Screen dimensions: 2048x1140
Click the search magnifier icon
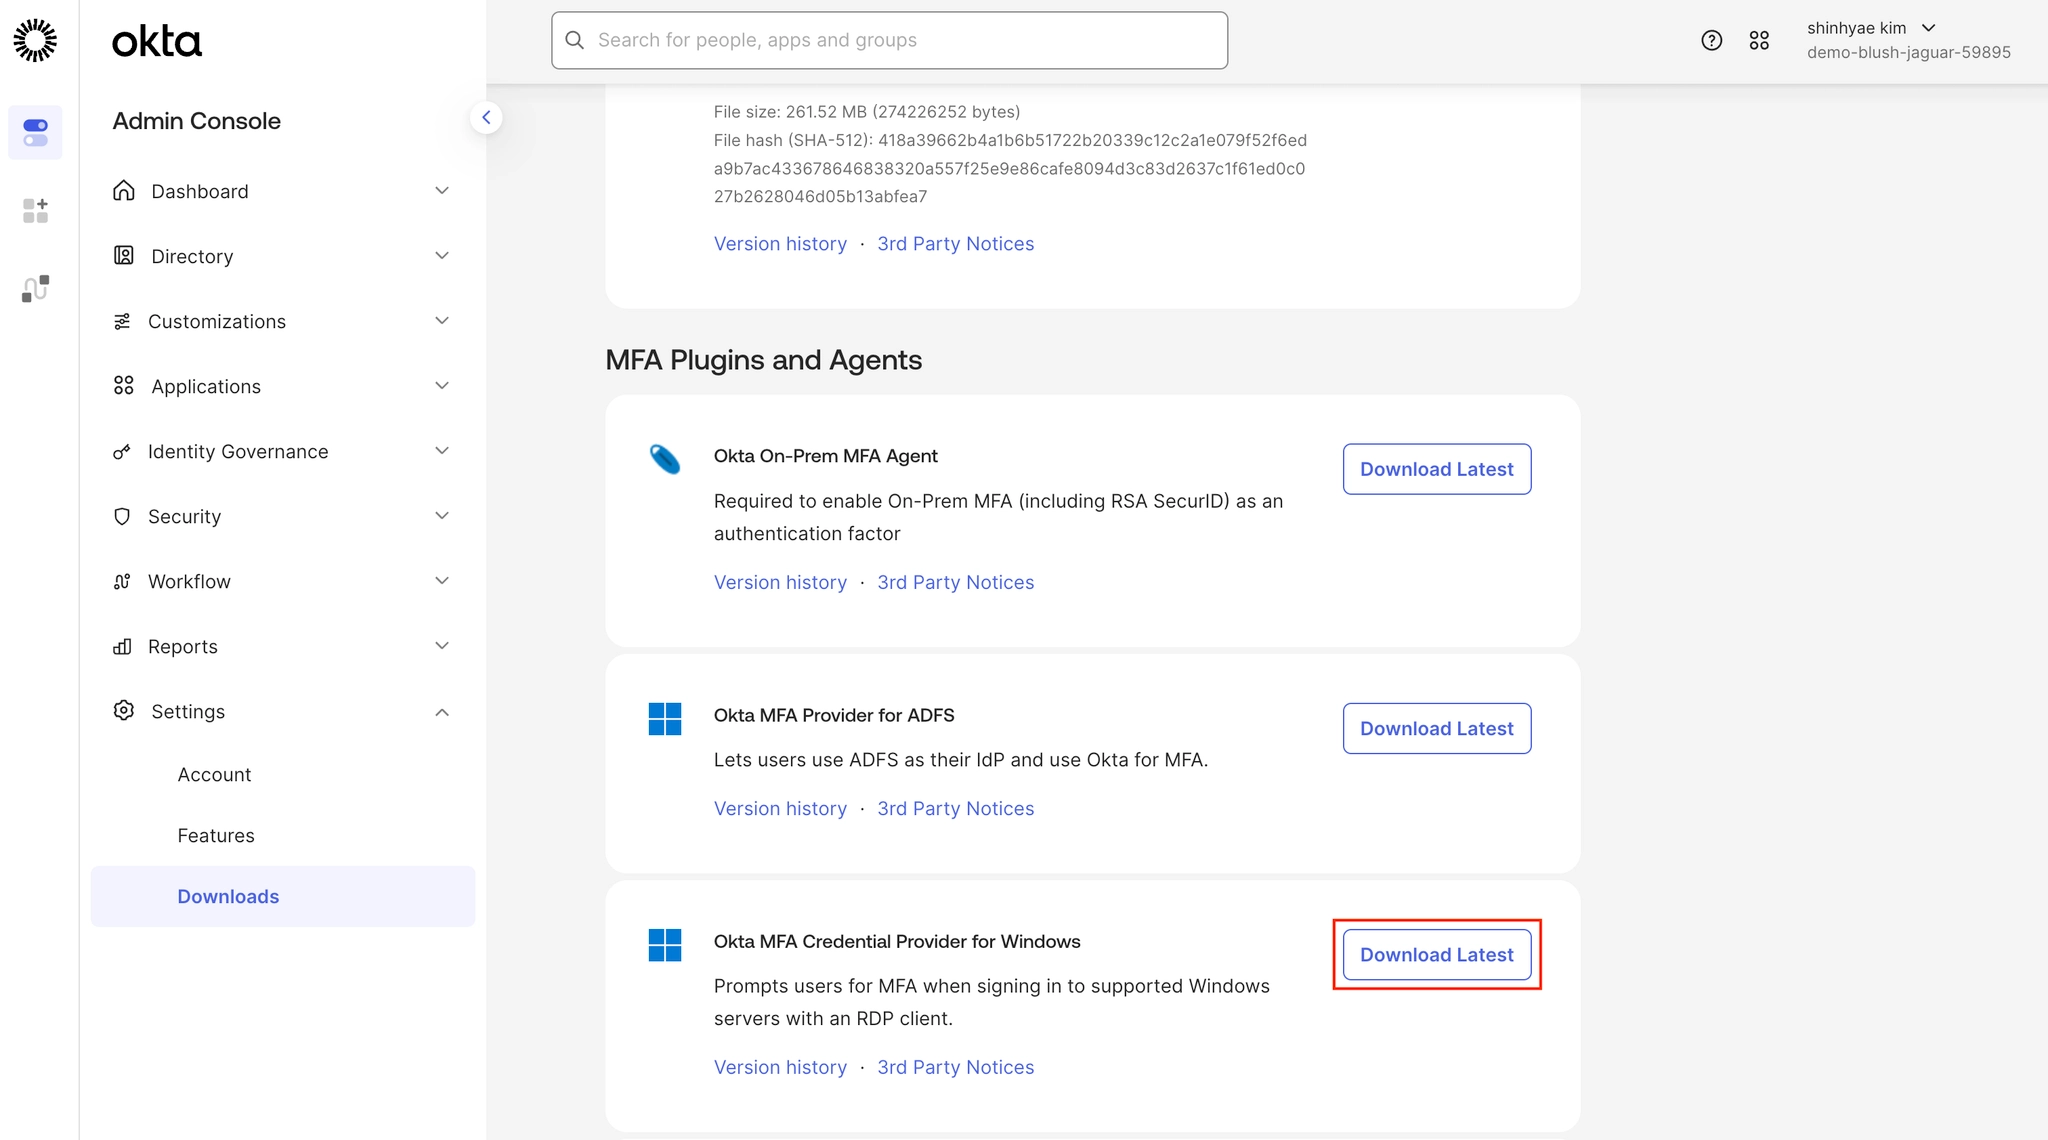[574, 40]
